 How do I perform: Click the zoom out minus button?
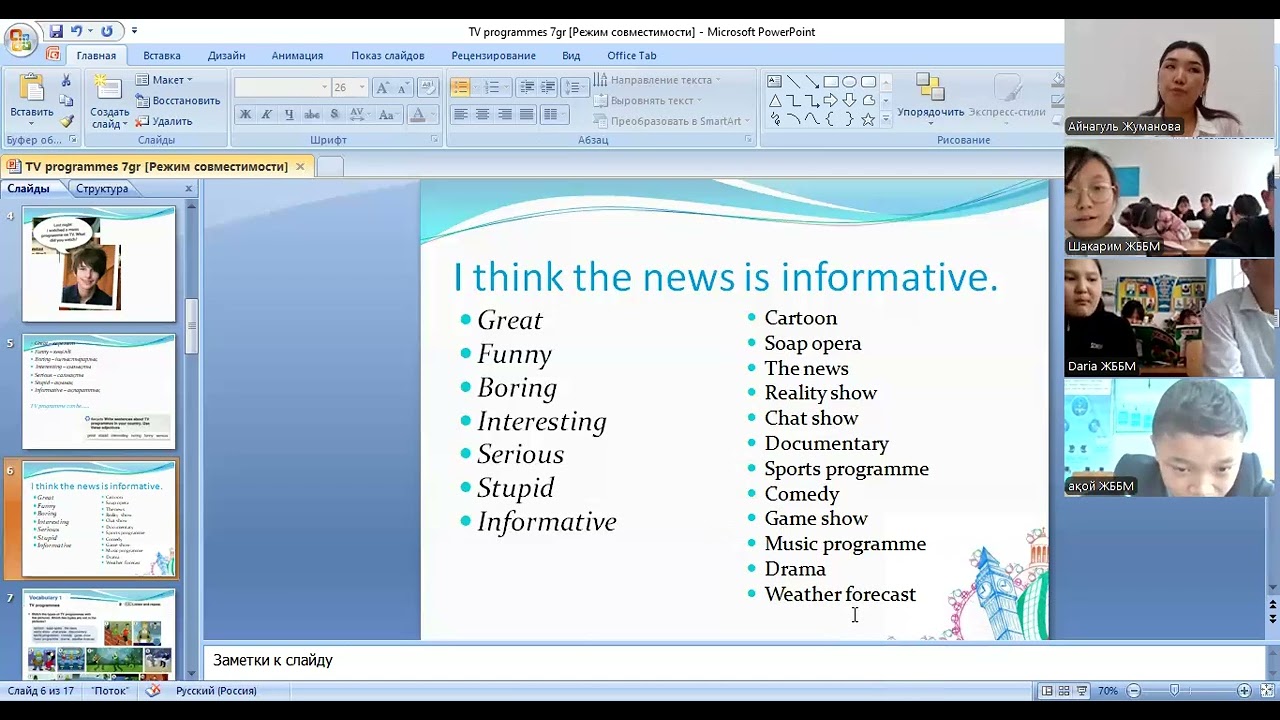pyautogui.click(x=1134, y=690)
